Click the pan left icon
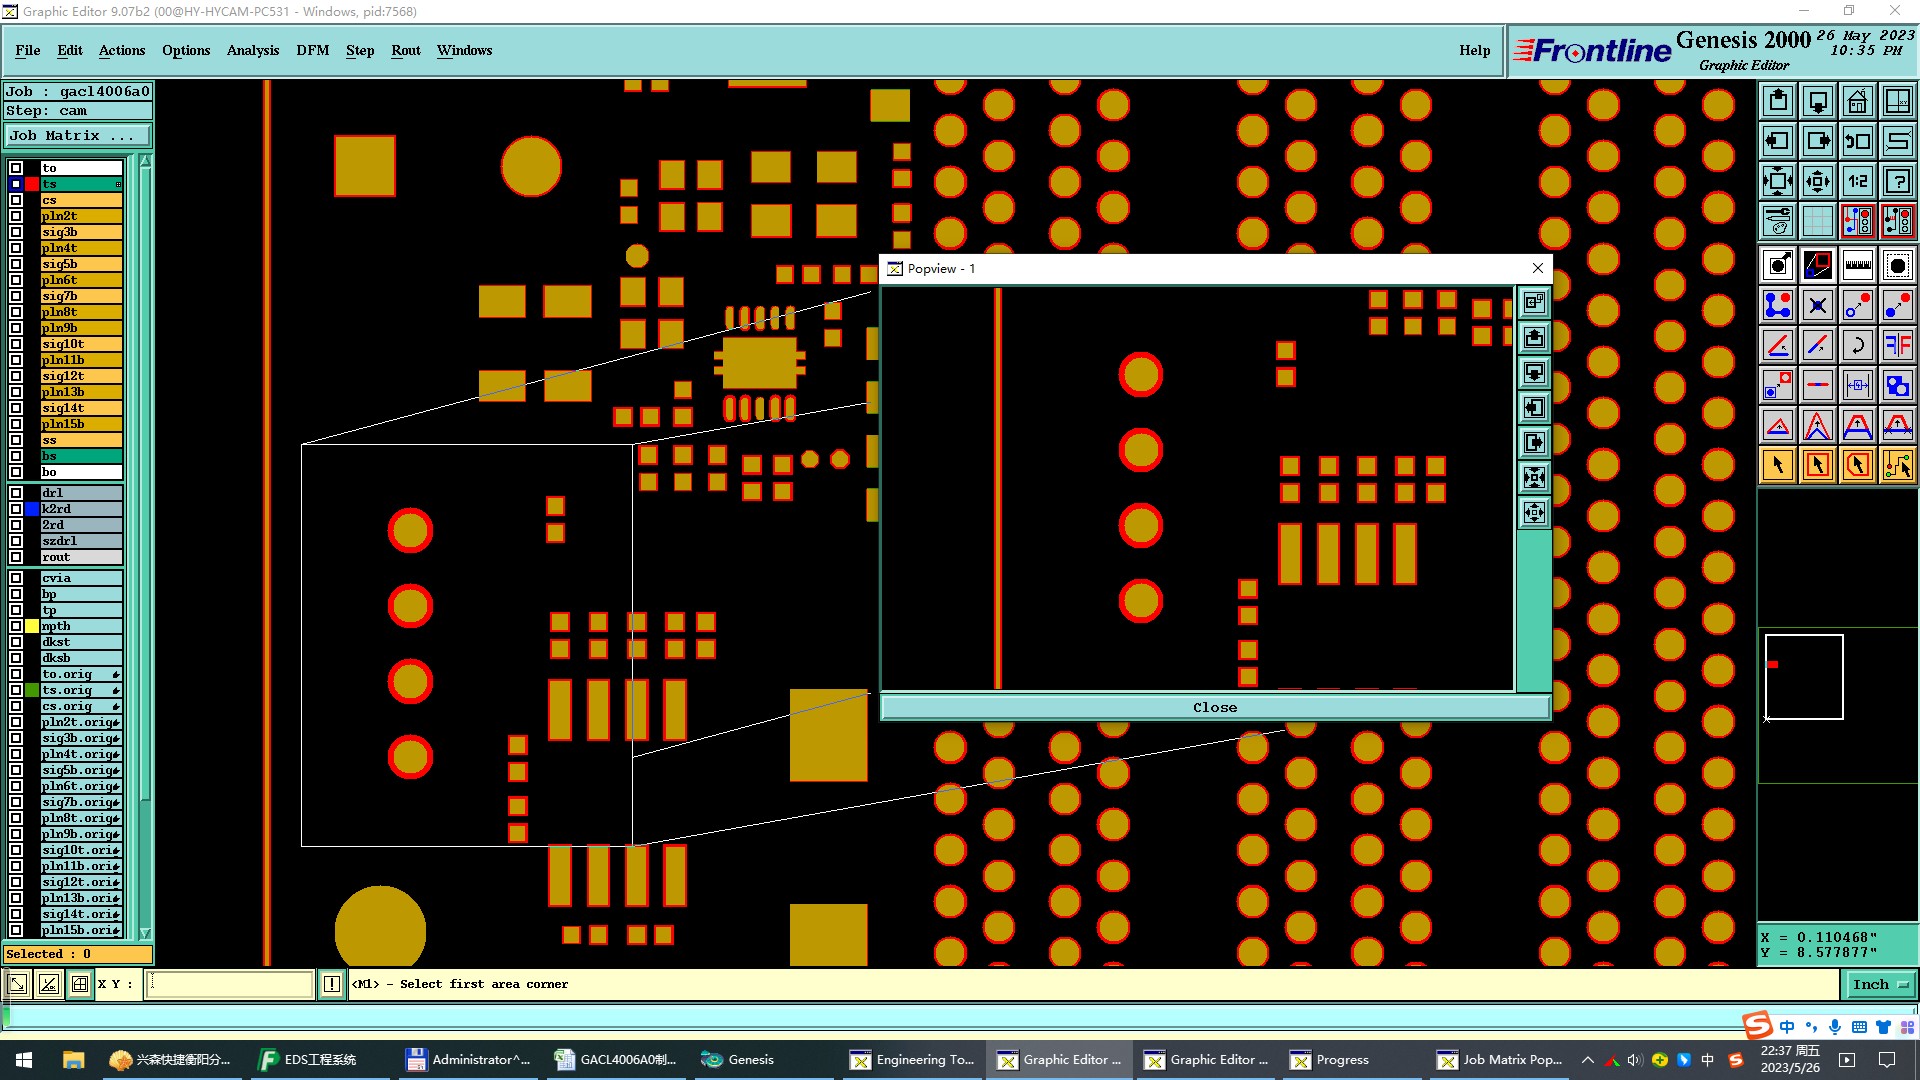1920x1080 pixels. click(1778, 141)
